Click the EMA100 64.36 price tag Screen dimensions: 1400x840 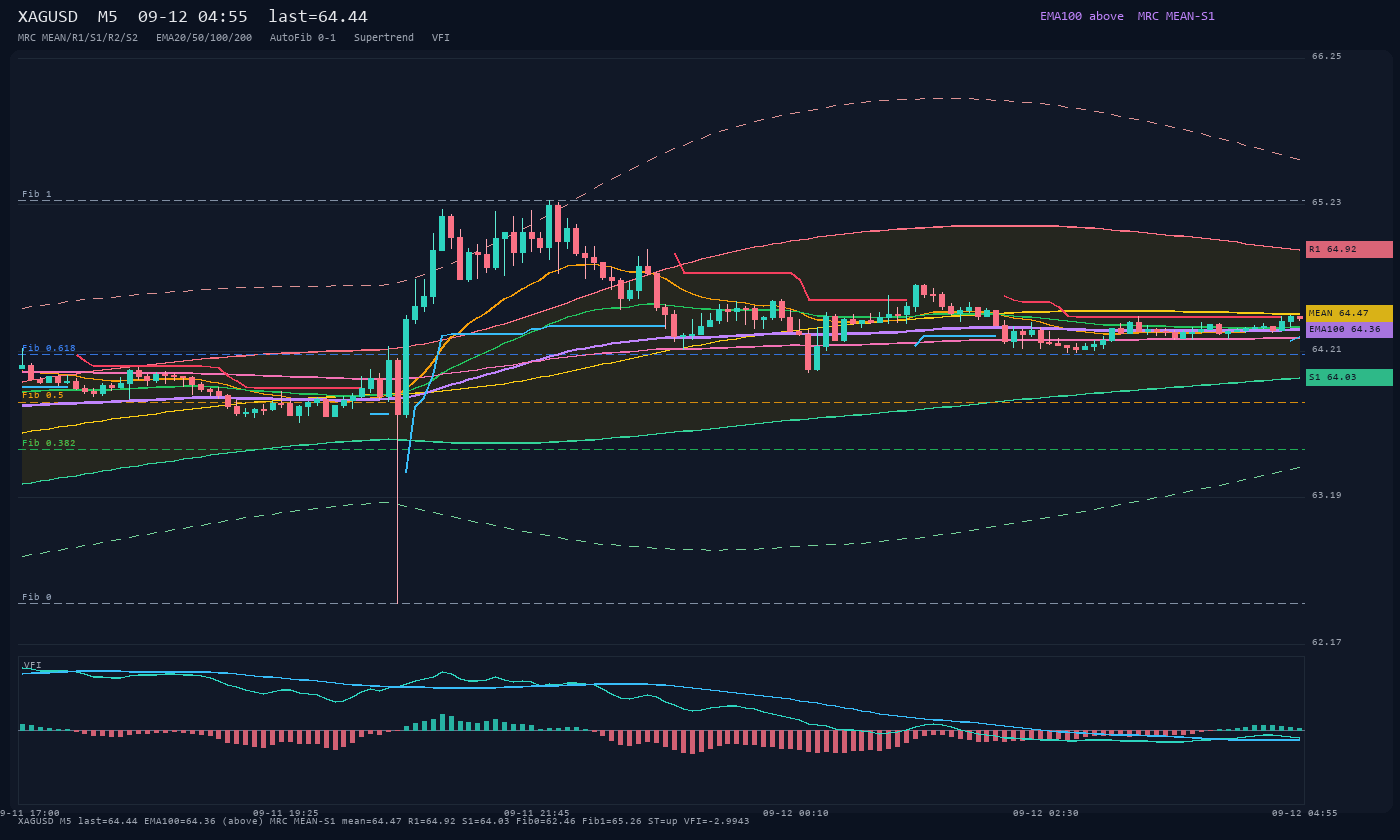(1349, 329)
